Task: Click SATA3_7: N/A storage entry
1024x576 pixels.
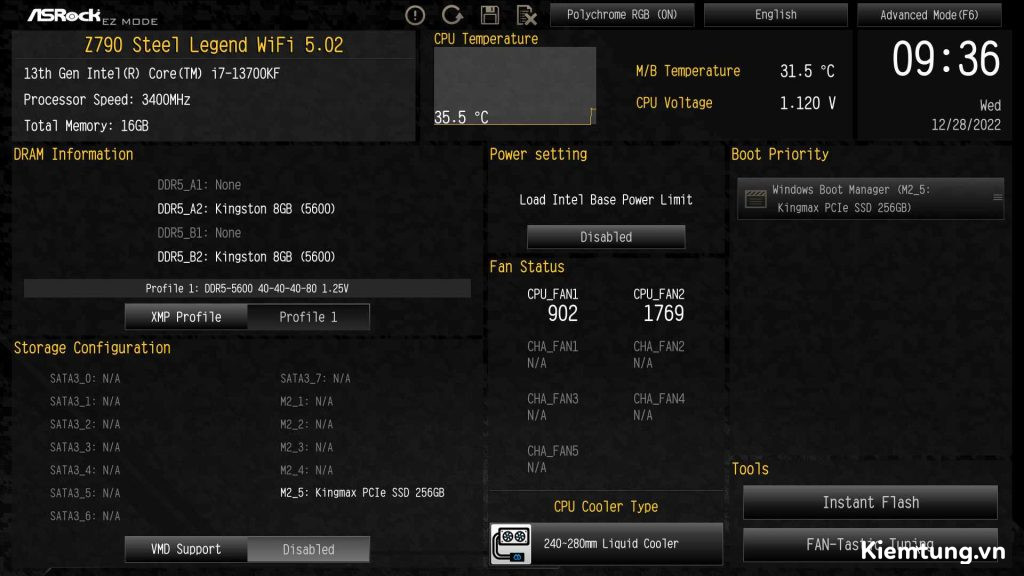Action: pyautogui.click(x=315, y=378)
